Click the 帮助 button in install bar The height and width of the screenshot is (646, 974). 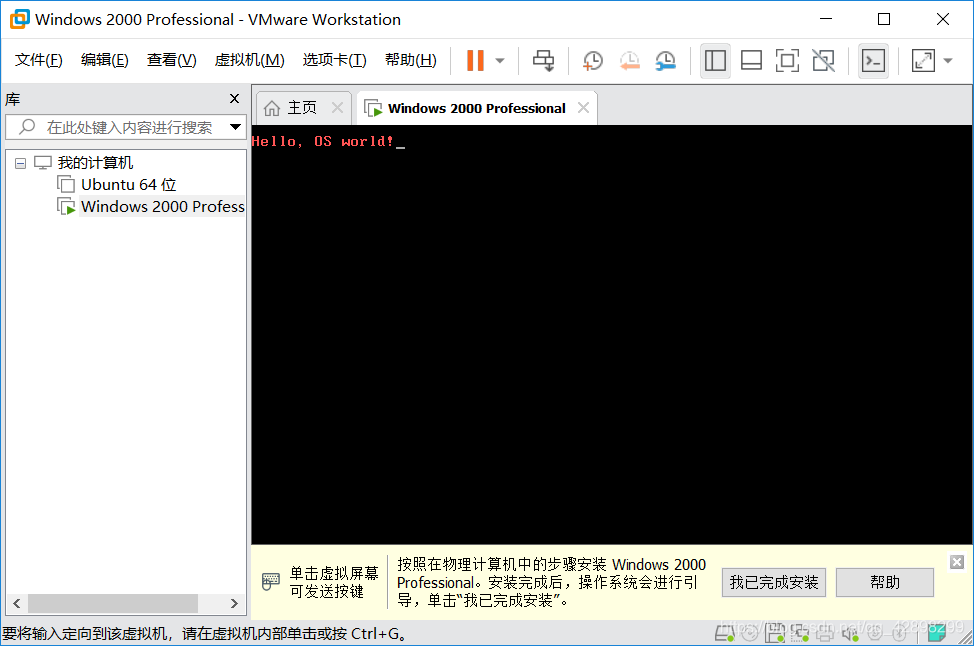point(885,583)
